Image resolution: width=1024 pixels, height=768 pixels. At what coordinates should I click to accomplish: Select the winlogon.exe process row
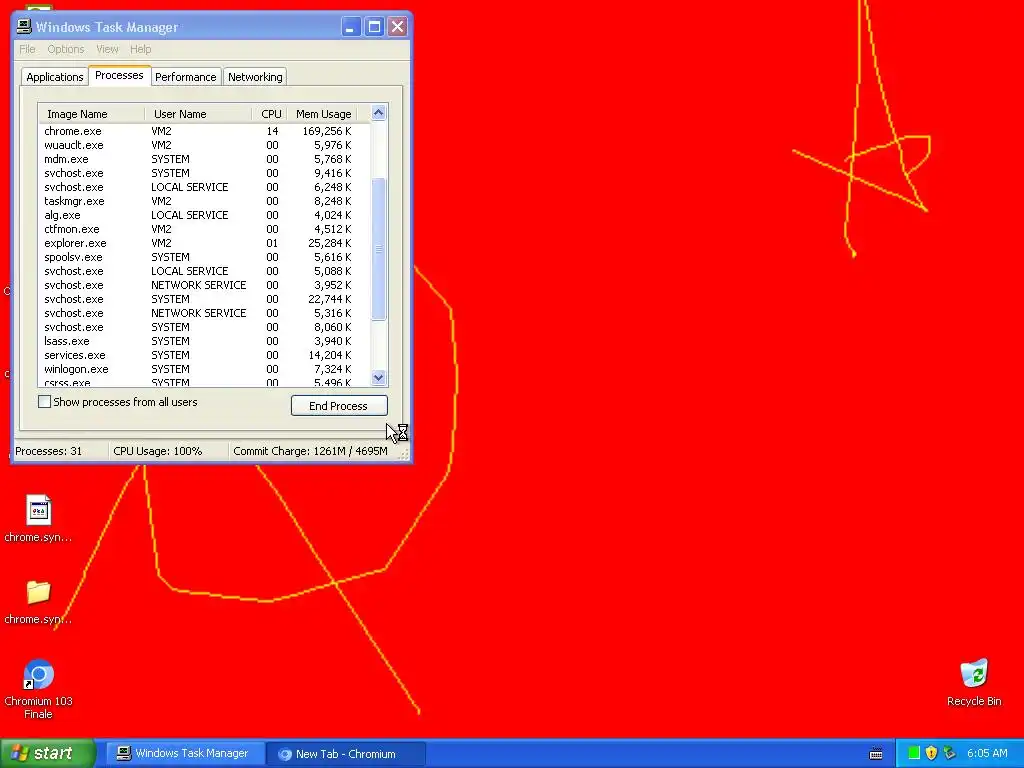click(204, 369)
